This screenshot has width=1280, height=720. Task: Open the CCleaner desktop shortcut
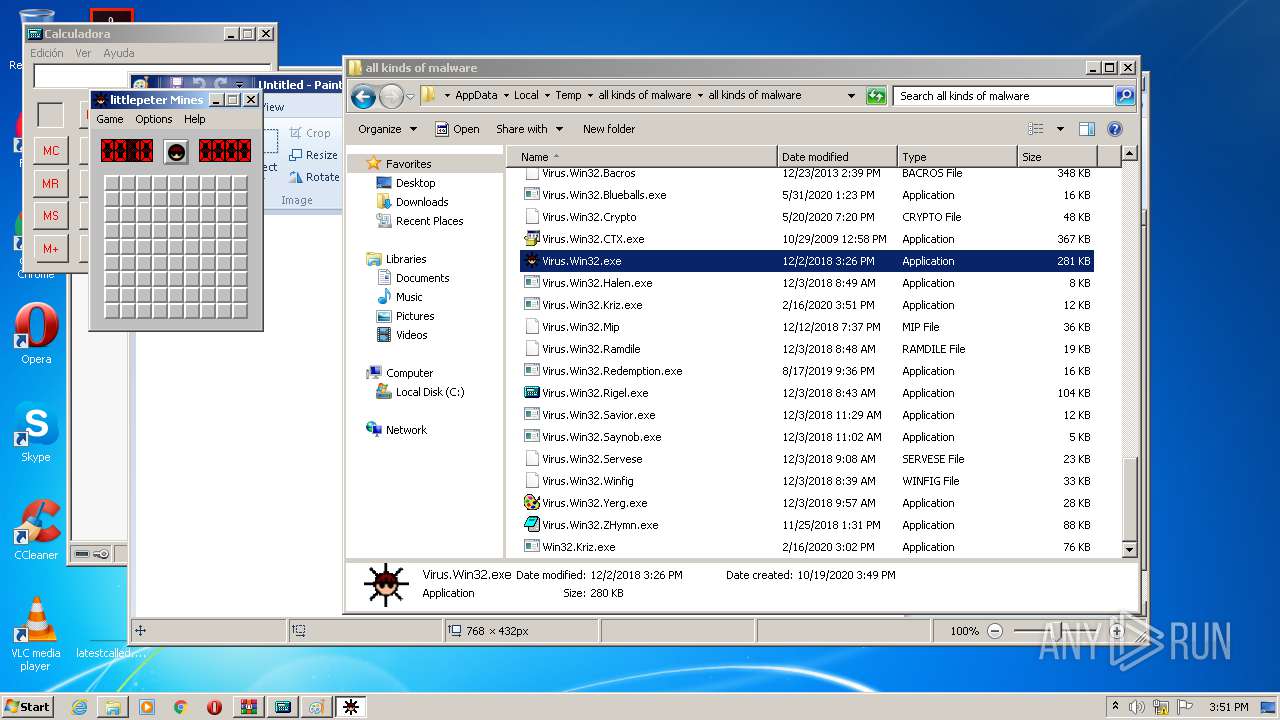pyautogui.click(x=36, y=530)
